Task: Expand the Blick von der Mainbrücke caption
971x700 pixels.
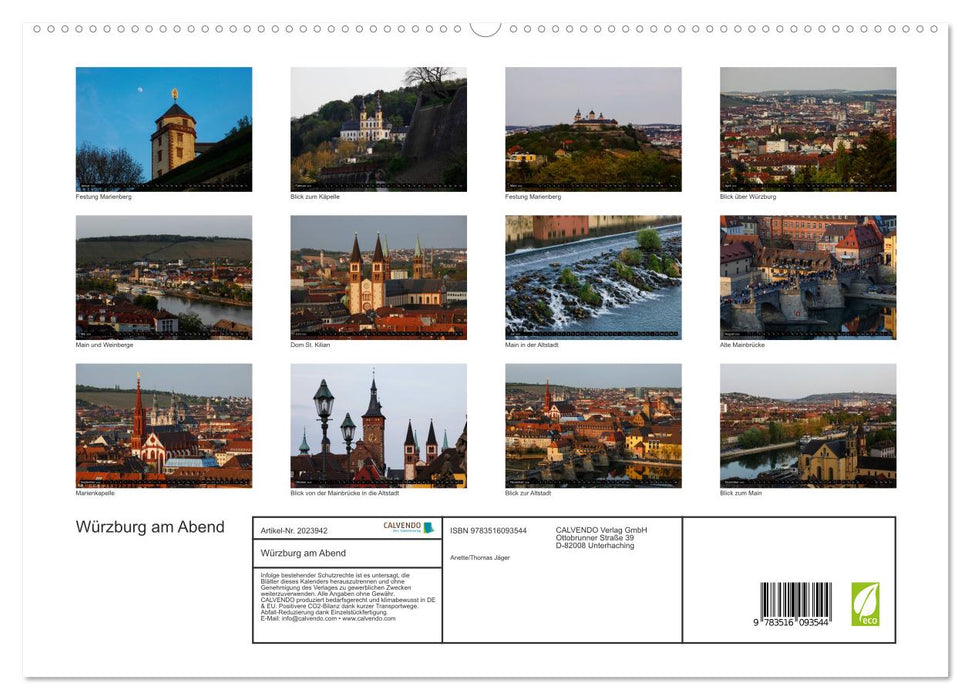Action: pos(335,492)
